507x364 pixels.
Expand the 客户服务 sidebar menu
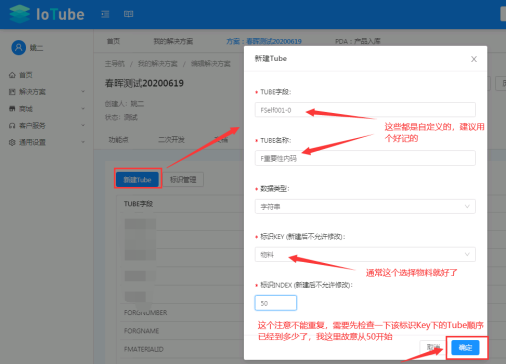[83, 125]
